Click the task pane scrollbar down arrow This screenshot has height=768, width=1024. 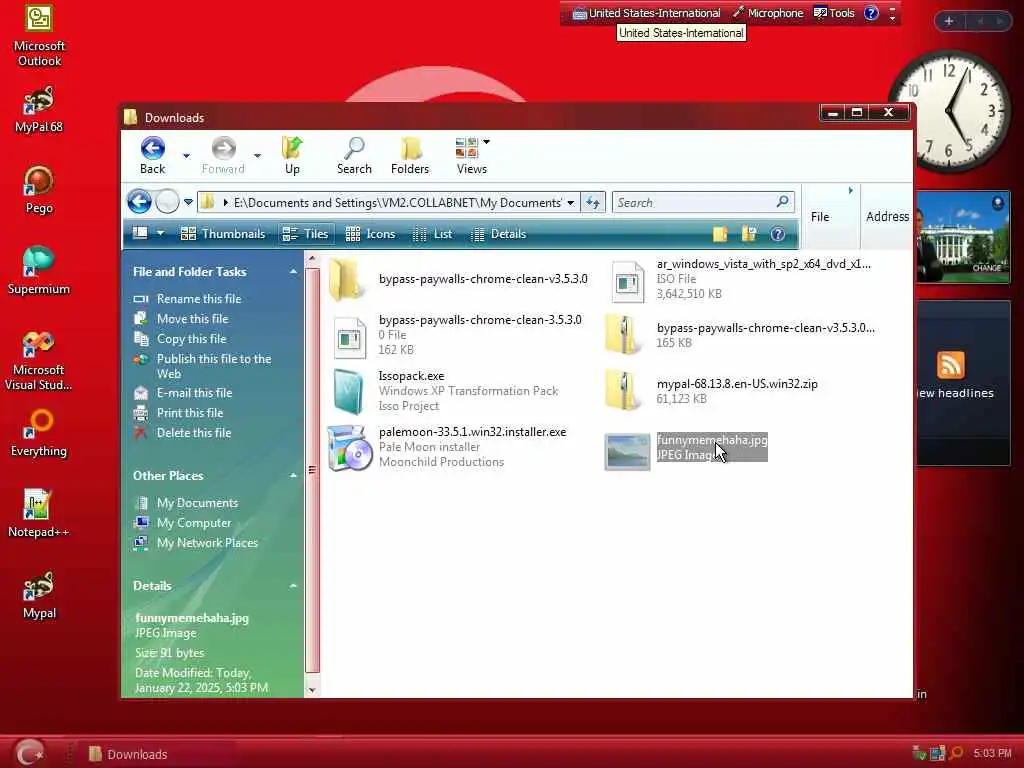(312, 690)
